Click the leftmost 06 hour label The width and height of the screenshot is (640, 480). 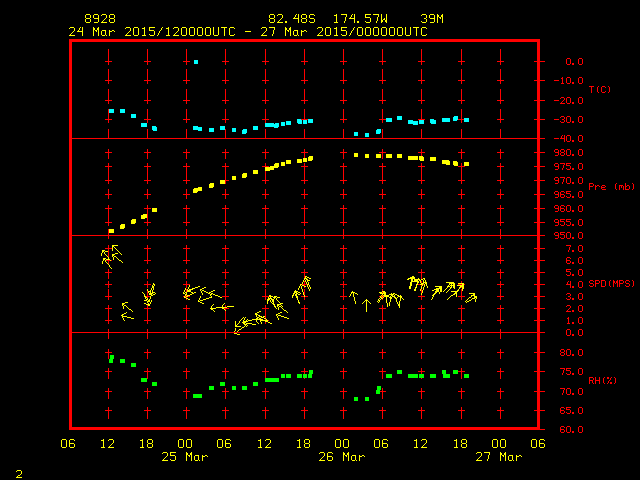point(68,444)
